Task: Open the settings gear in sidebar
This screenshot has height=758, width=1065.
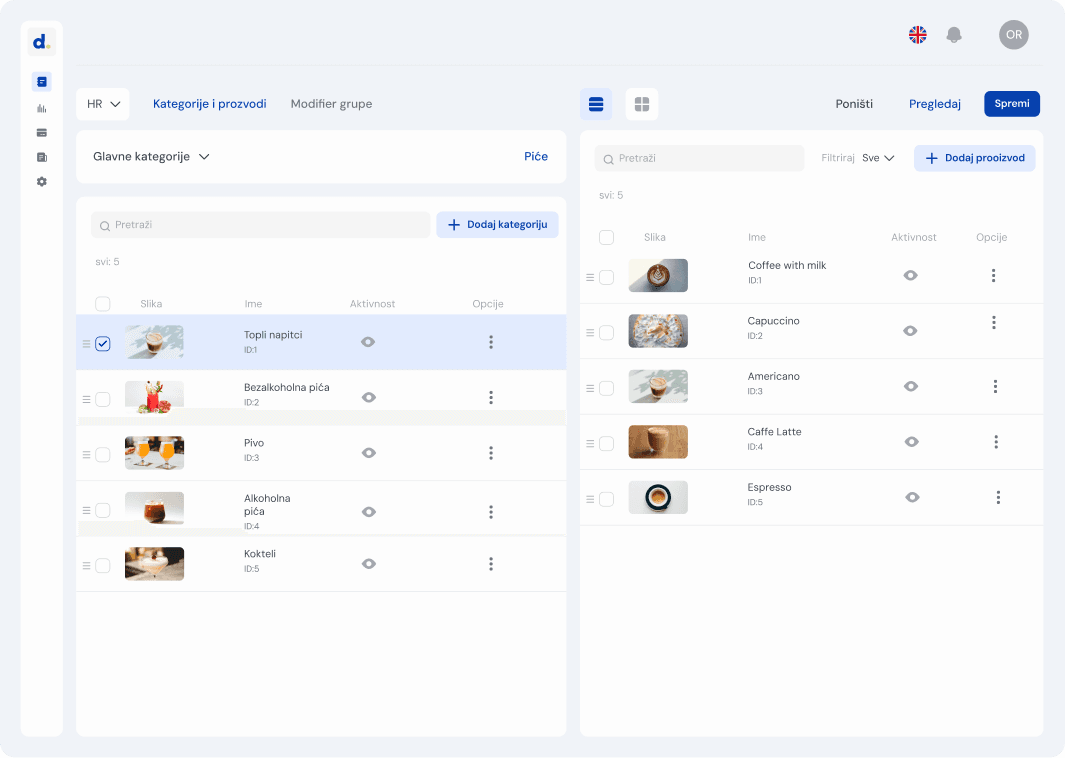Action: click(41, 182)
